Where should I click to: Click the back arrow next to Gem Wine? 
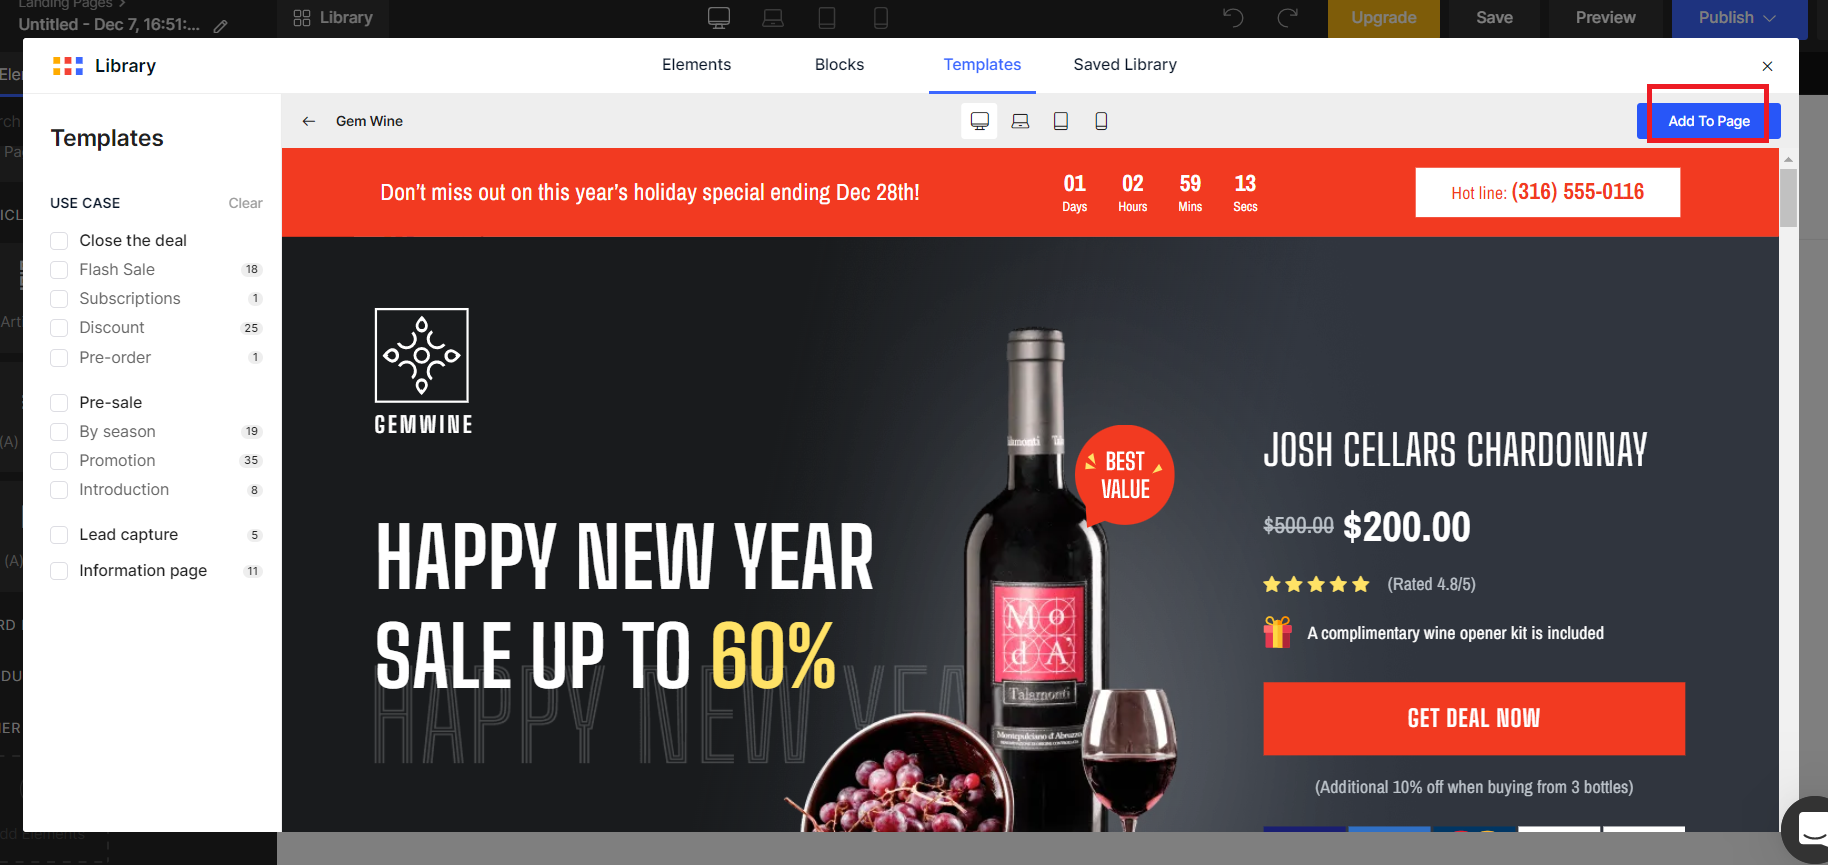coord(309,121)
